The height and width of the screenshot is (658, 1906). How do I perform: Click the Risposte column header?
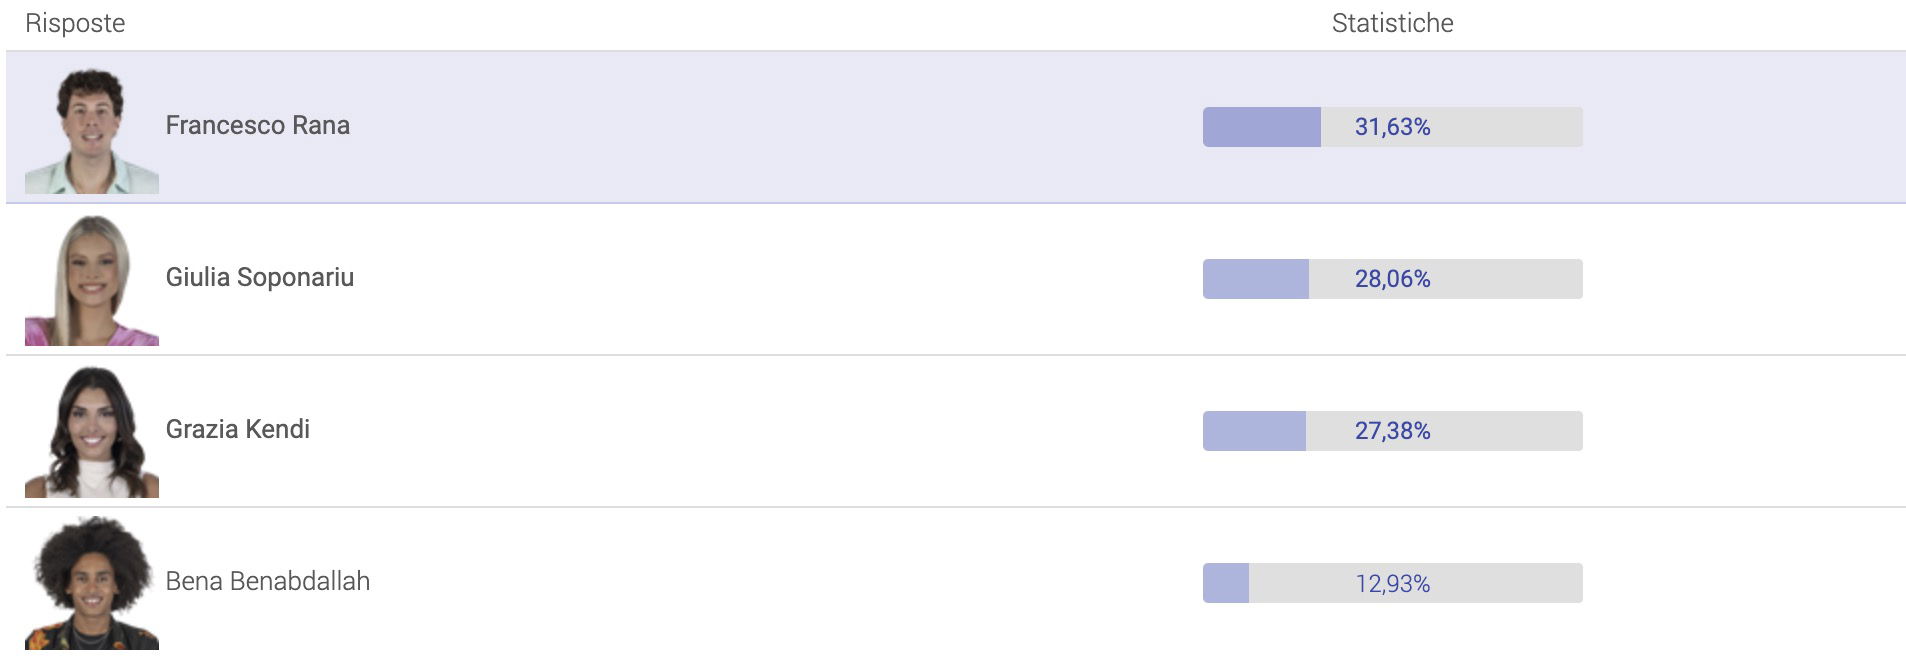(75, 24)
